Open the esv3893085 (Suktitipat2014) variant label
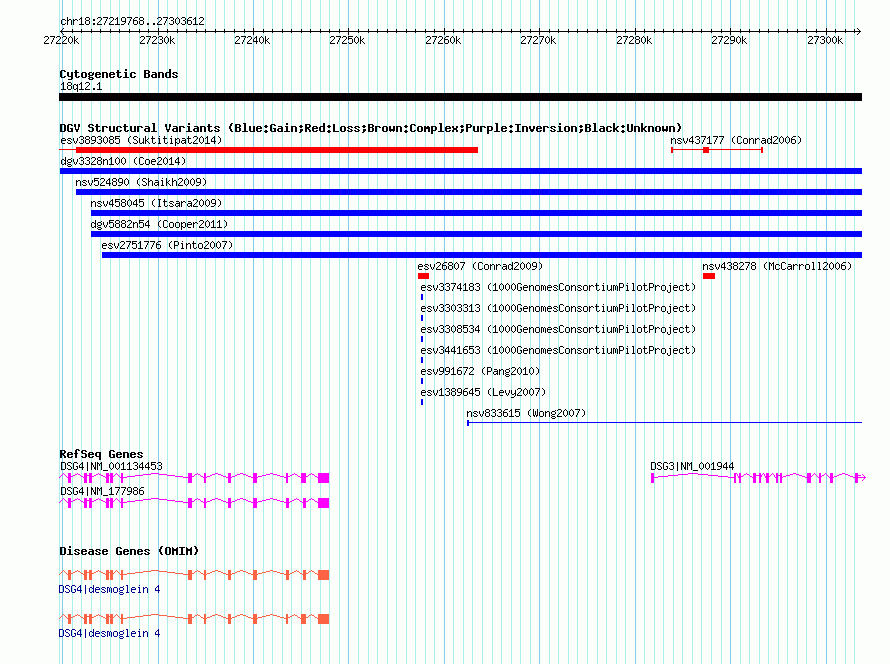This screenshot has width=890, height=664. (x=141, y=140)
